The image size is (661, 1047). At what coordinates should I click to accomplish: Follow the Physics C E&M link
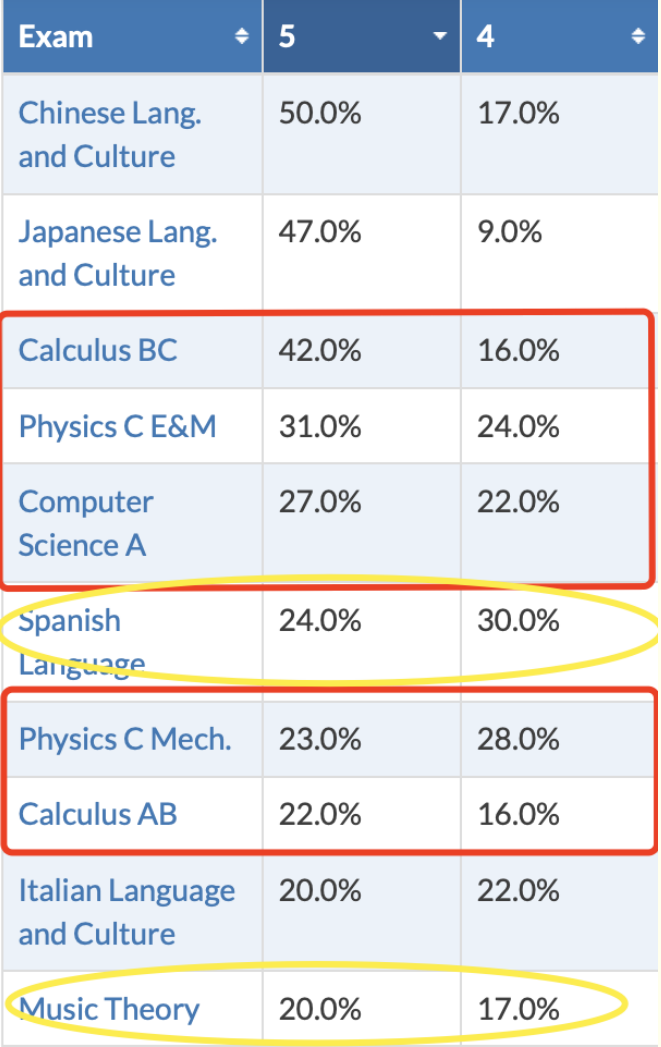(118, 426)
